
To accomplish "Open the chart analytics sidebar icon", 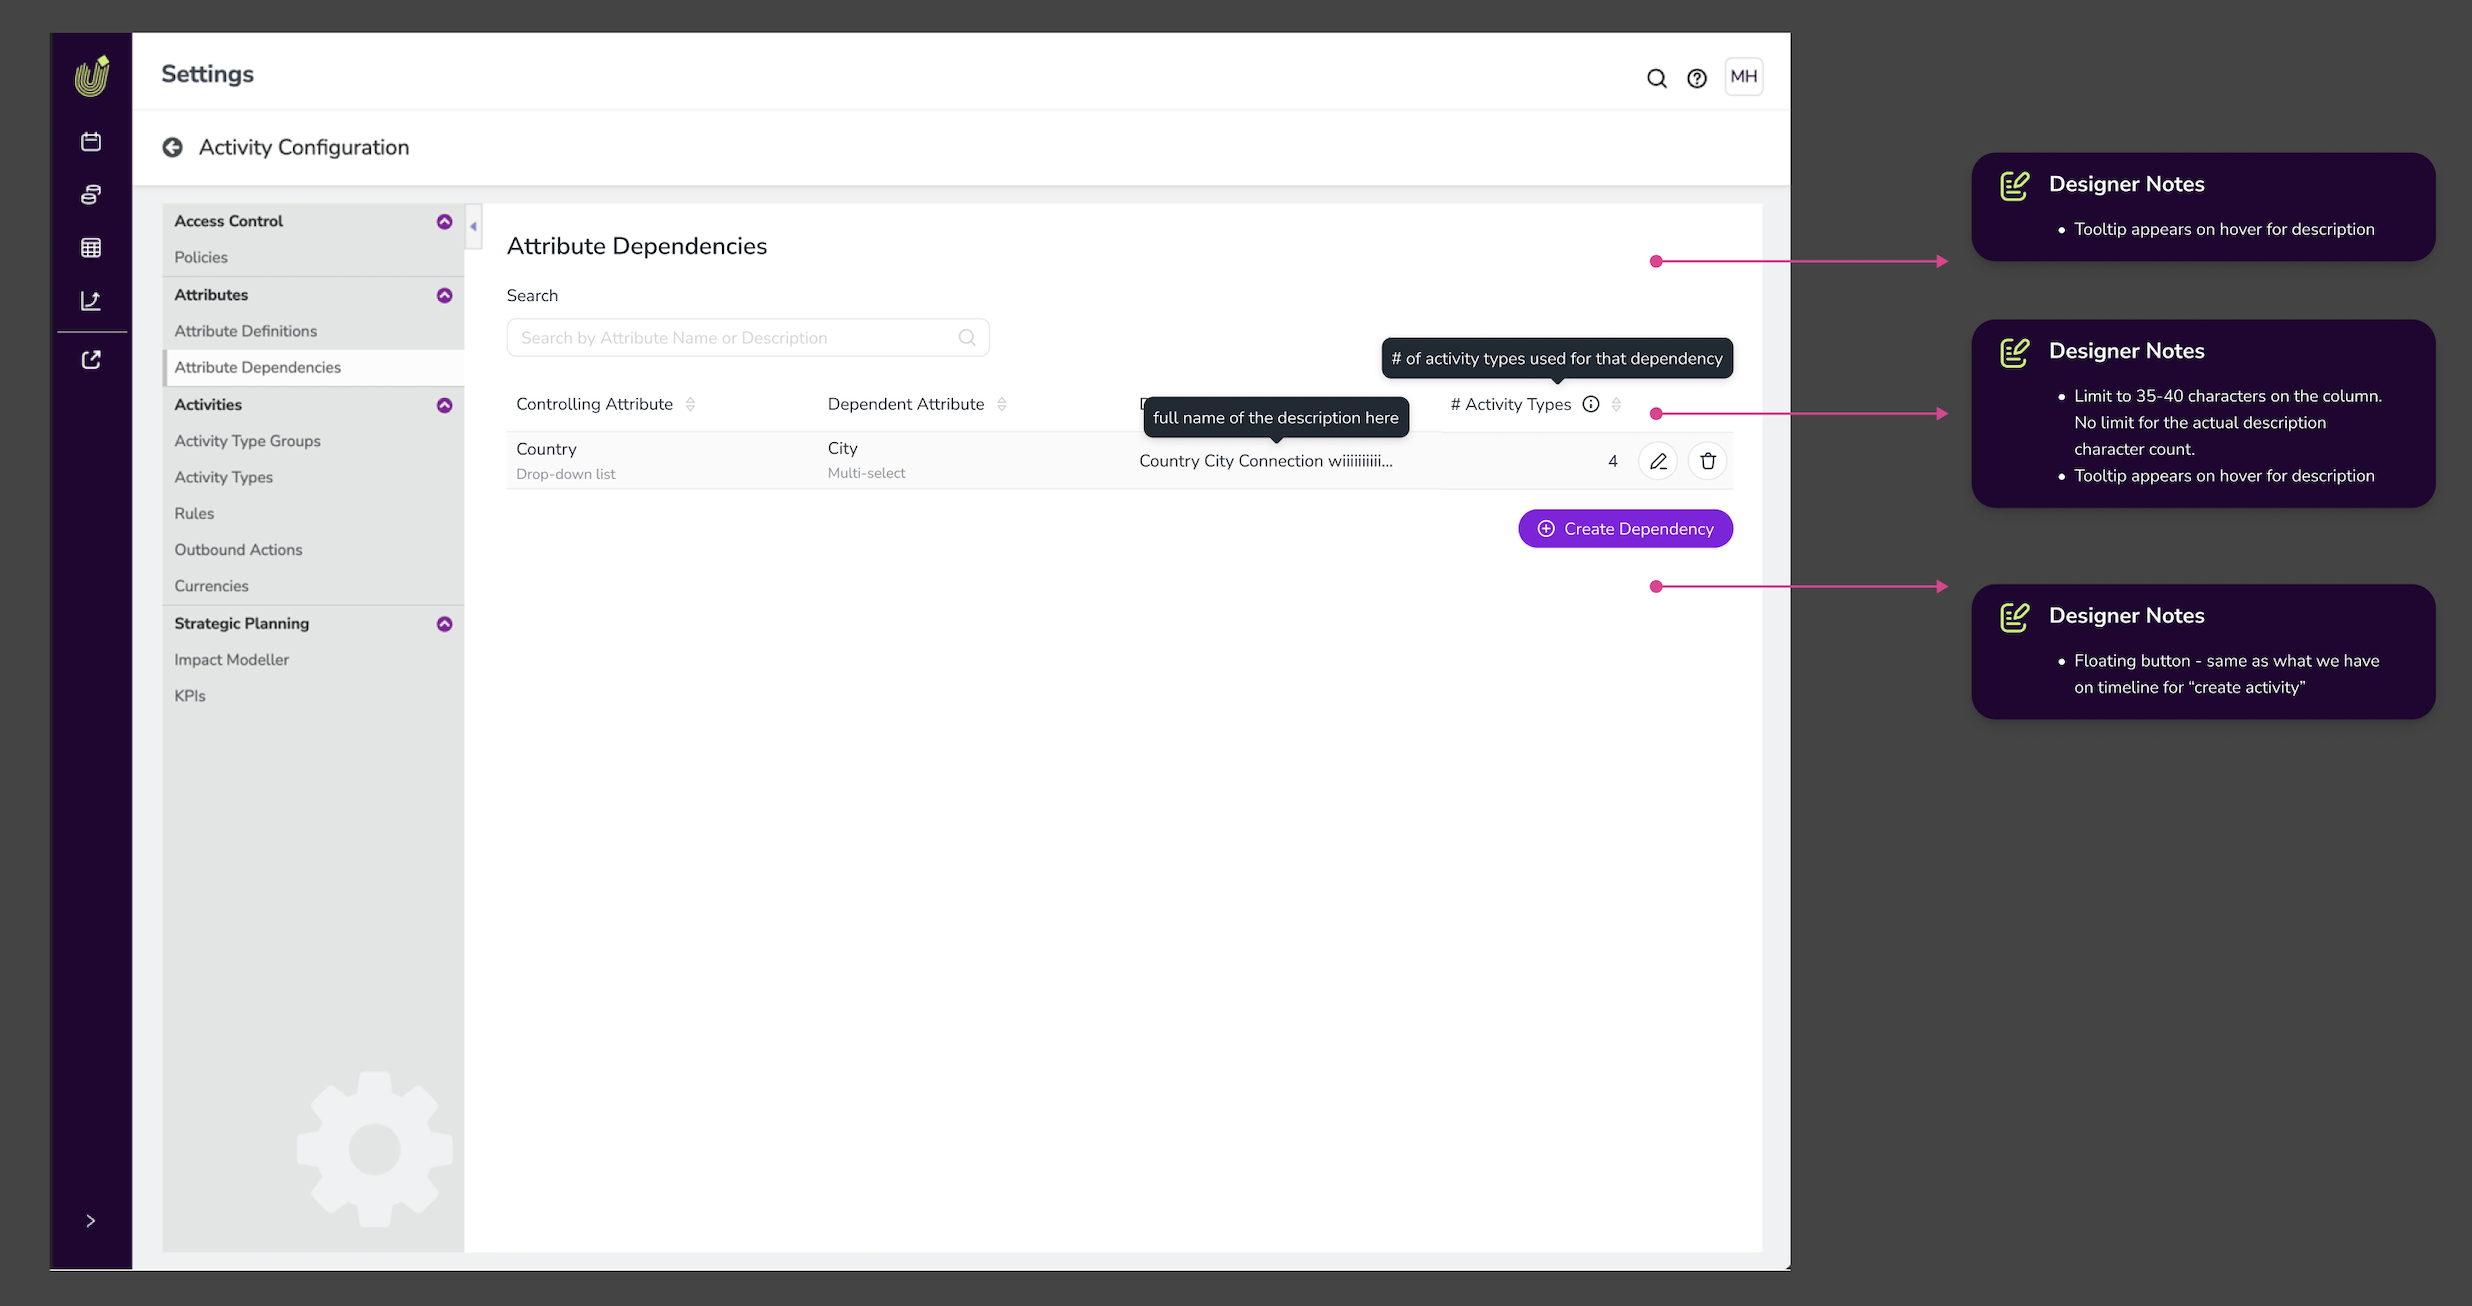I will click(91, 301).
